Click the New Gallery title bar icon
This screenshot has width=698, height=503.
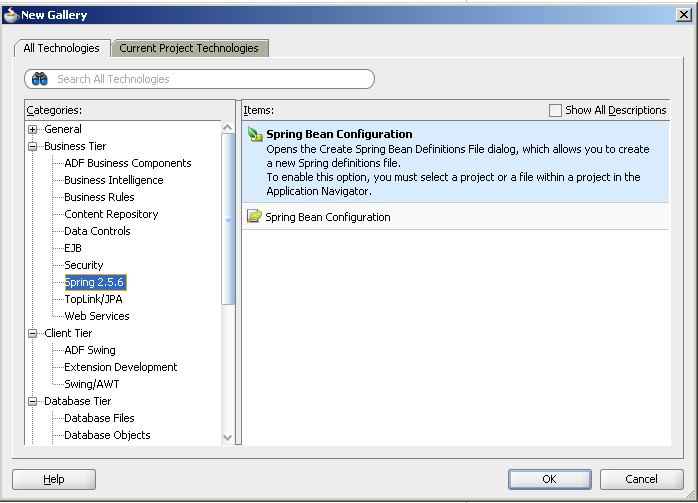[11, 15]
